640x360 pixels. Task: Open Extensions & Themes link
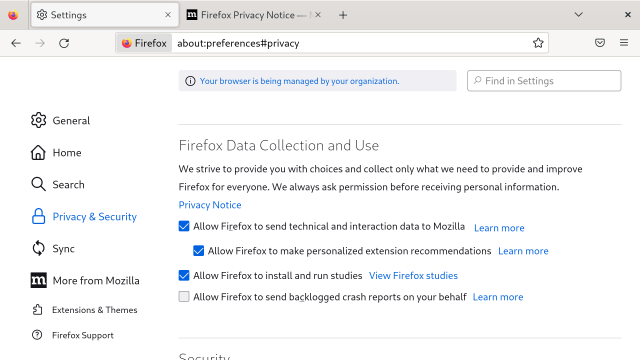pos(84,310)
